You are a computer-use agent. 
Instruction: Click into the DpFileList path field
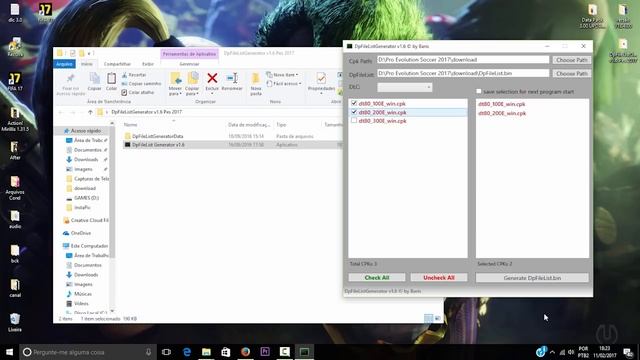463,73
